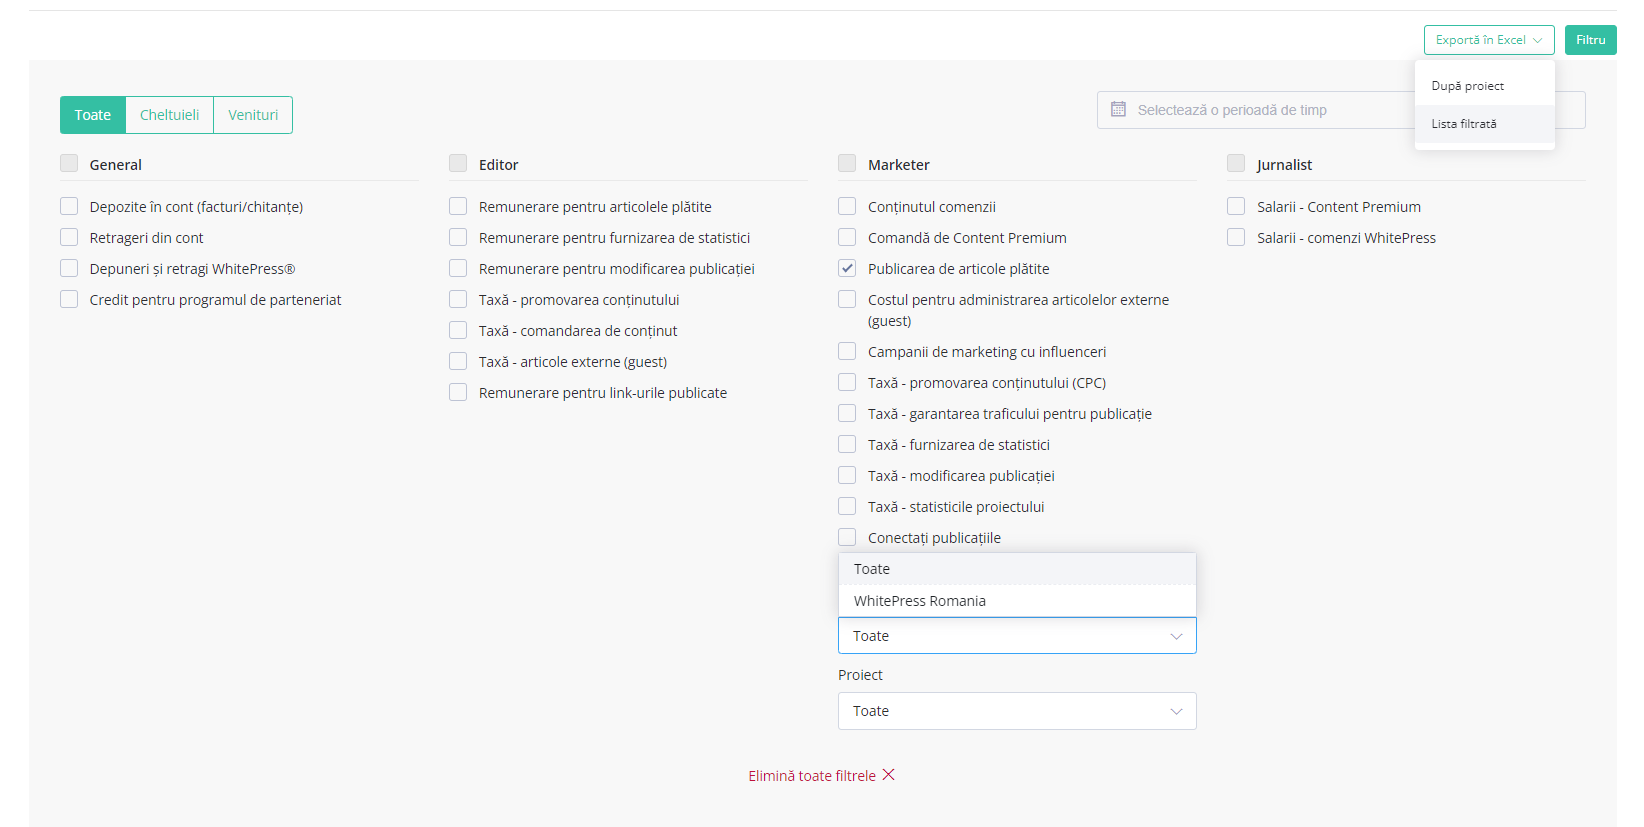The height and width of the screenshot is (827, 1644).
Task: Select După proiect export option
Action: click(x=1484, y=86)
